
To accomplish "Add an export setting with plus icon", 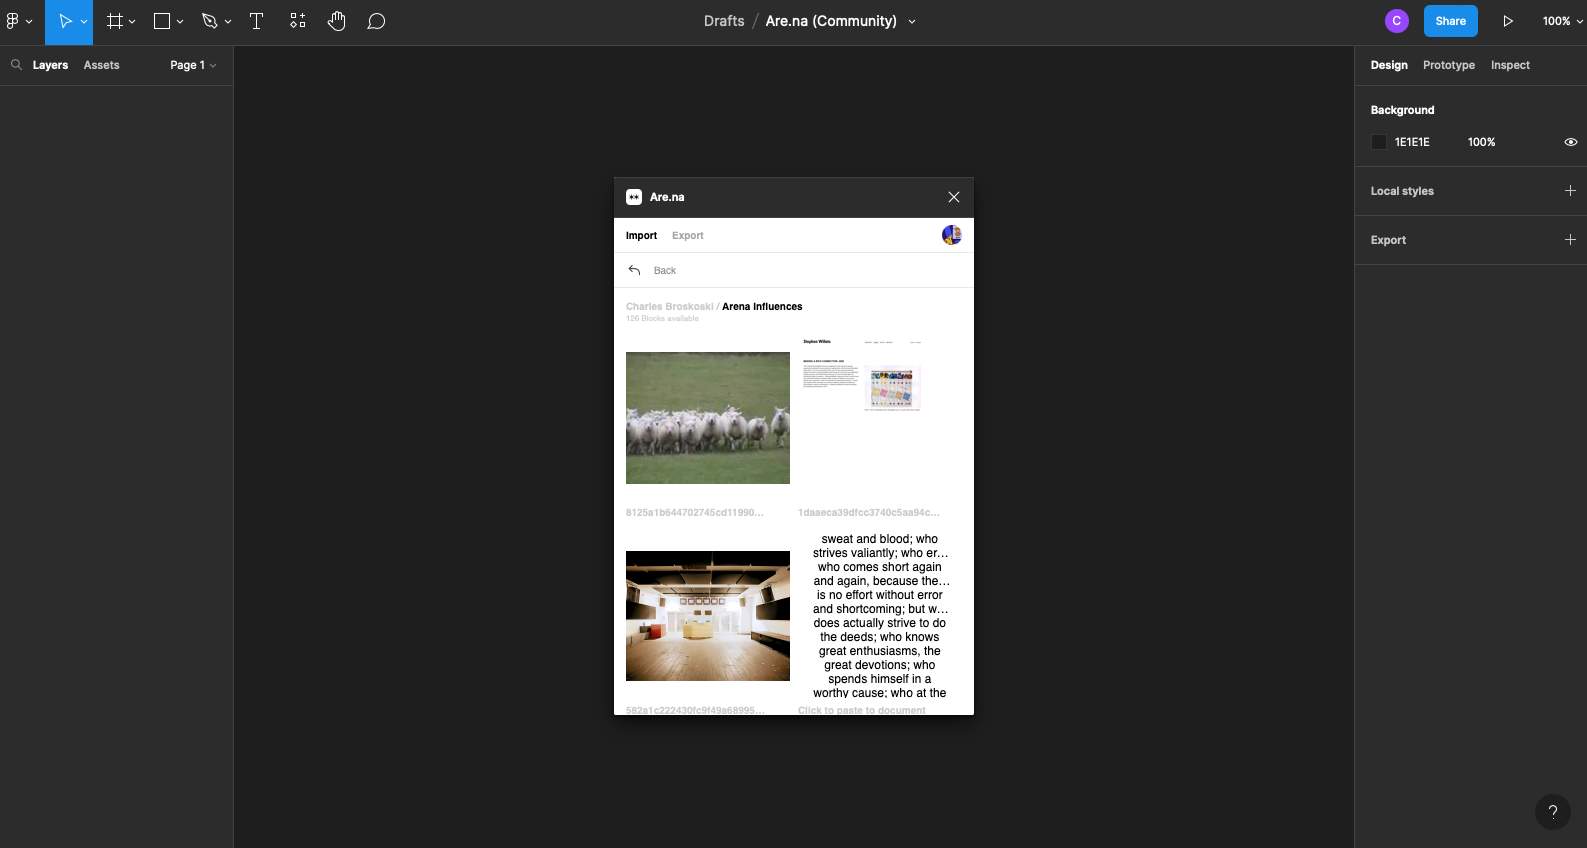I will pos(1570,240).
